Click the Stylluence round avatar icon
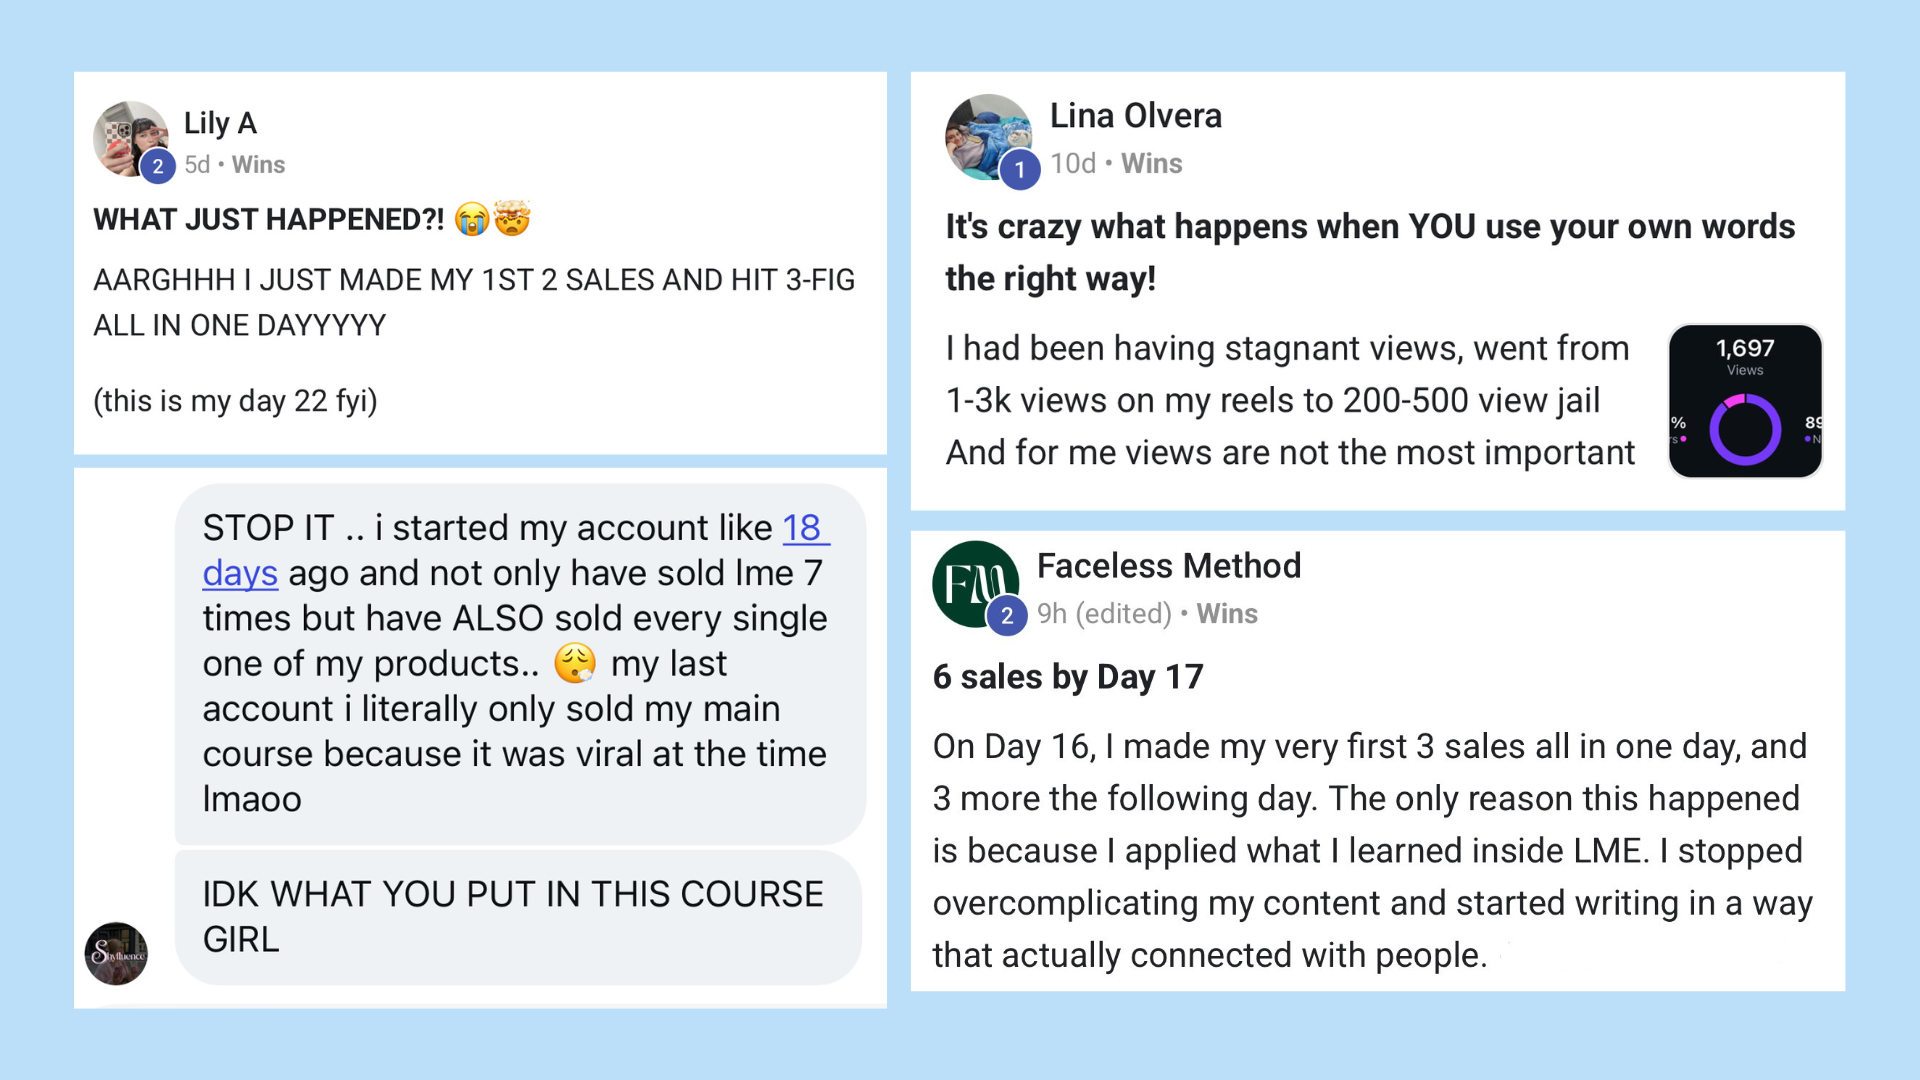Screen dimensions: 1920x1080 pos(116,953)
